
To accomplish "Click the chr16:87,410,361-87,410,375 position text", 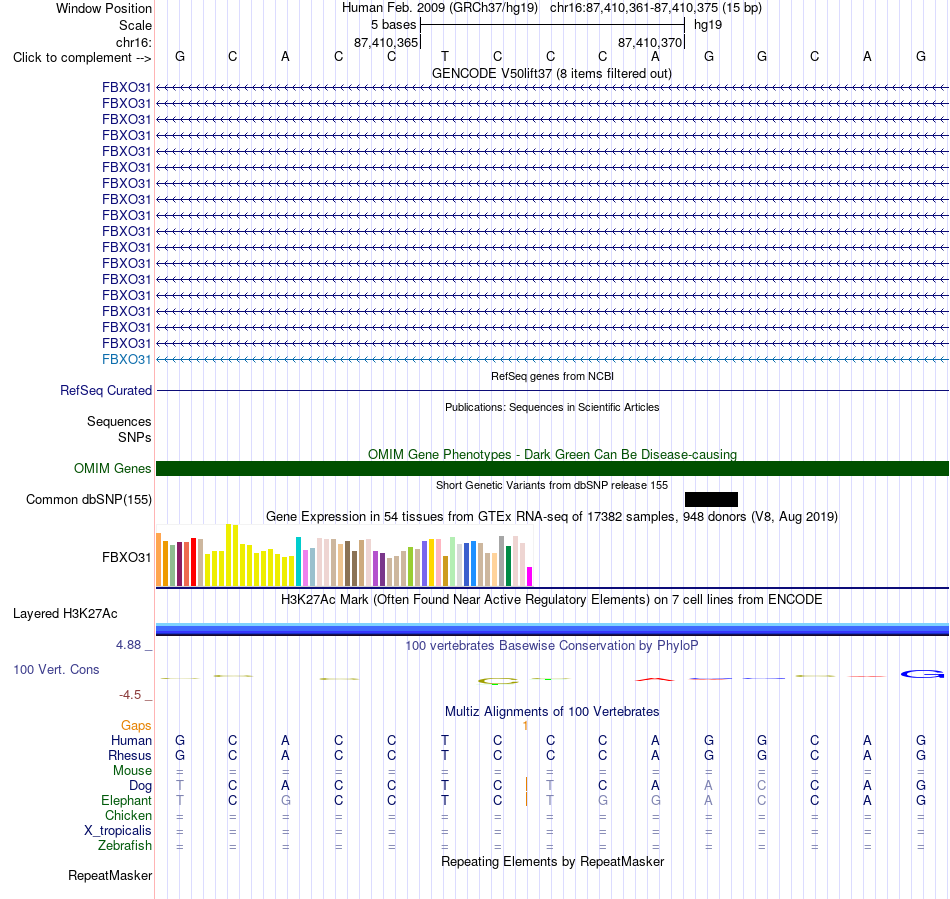I will click(x=656, y=8).
